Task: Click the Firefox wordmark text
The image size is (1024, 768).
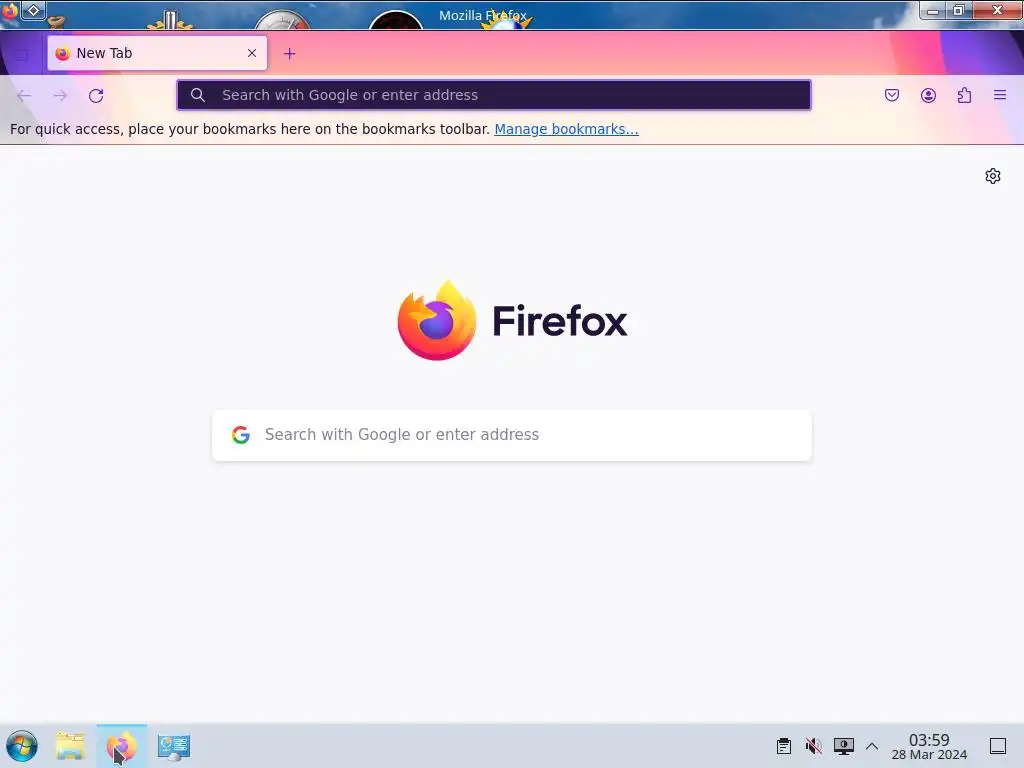Action: 560,321
